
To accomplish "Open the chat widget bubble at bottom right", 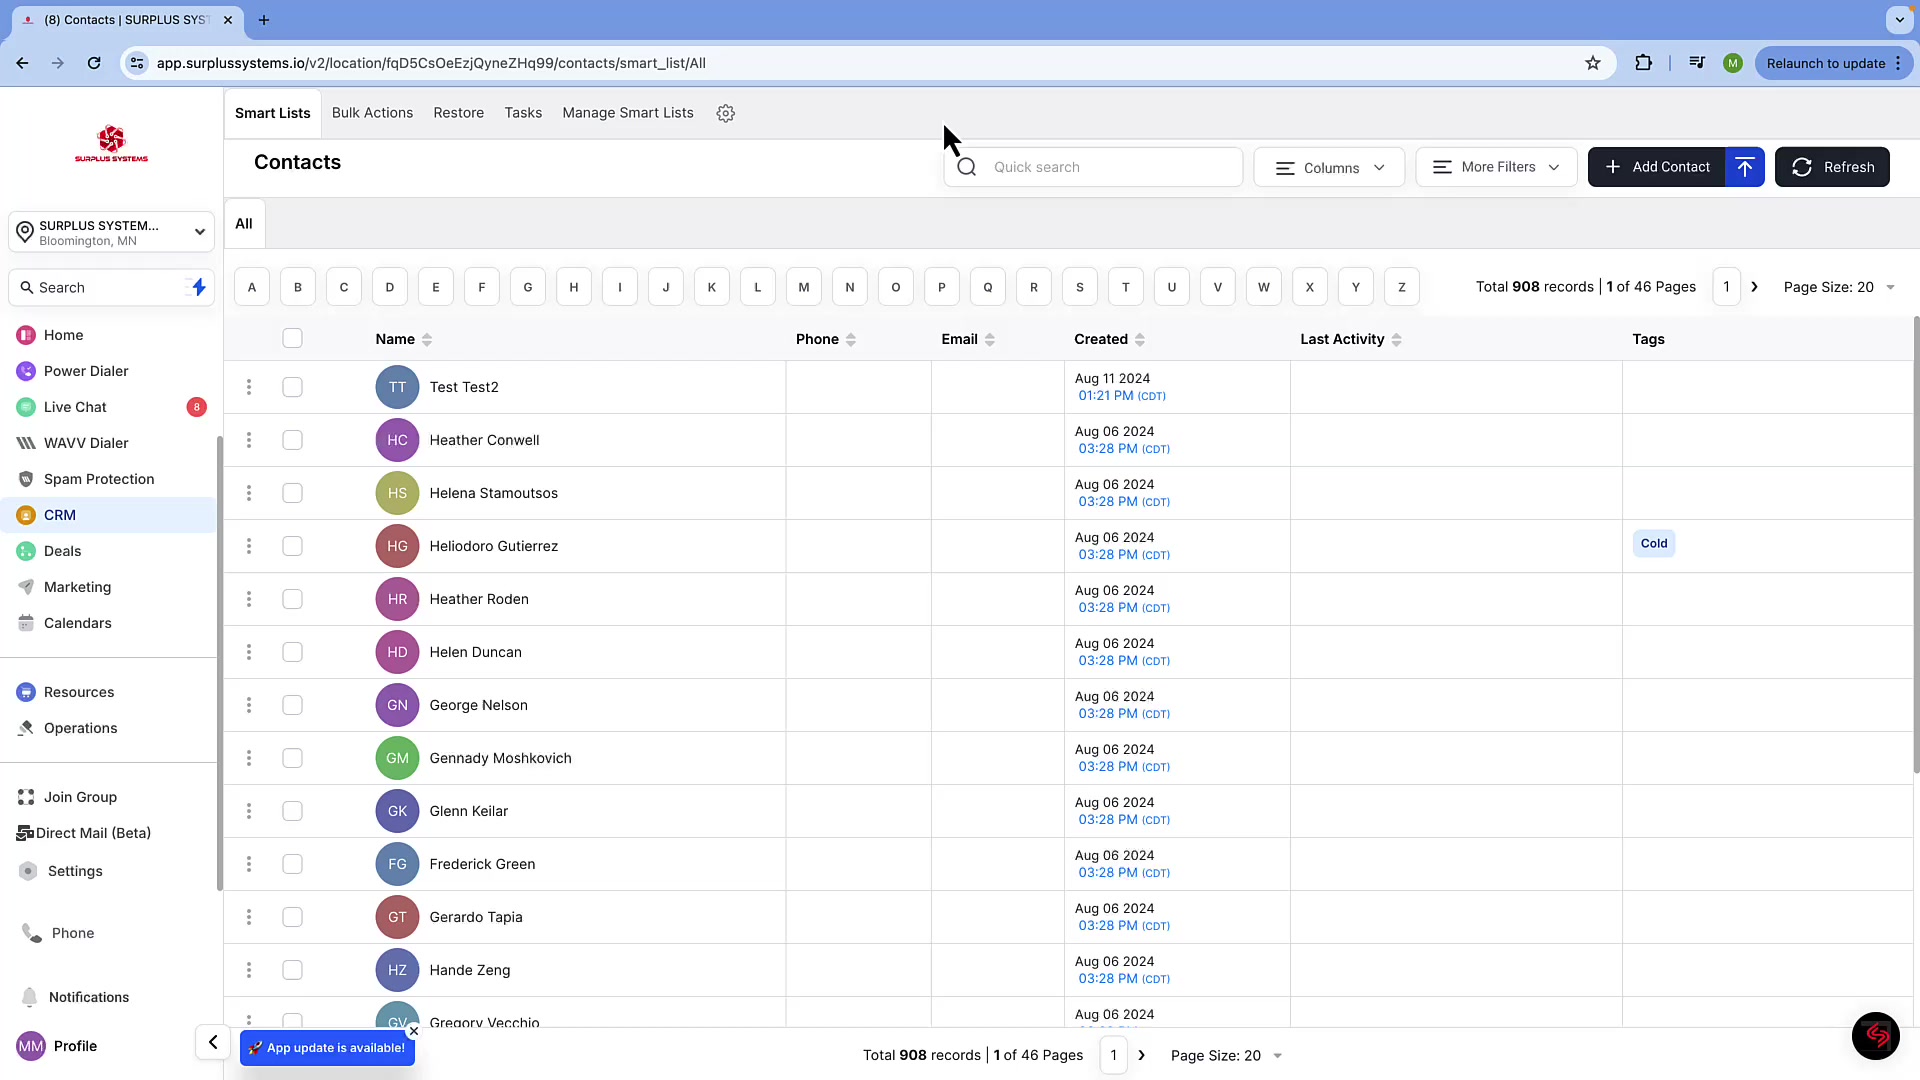I will point(1875,1035).
